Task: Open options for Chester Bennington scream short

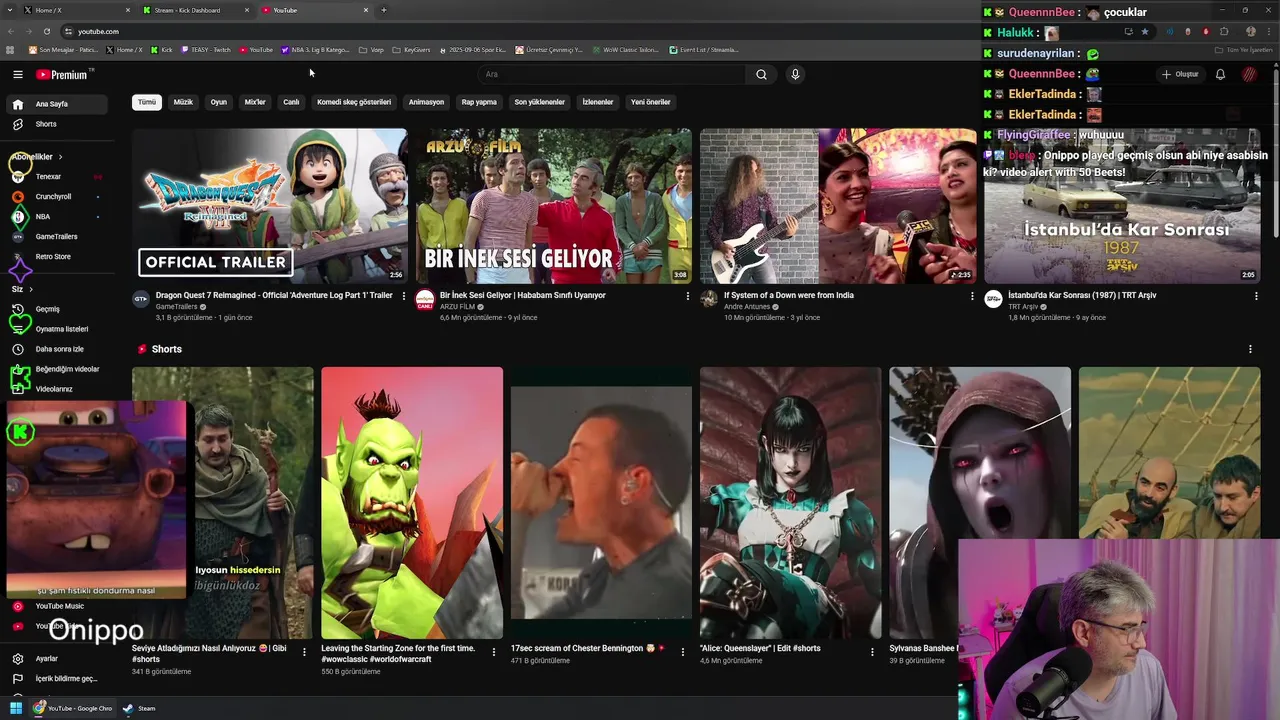Action: click(683, 652)
